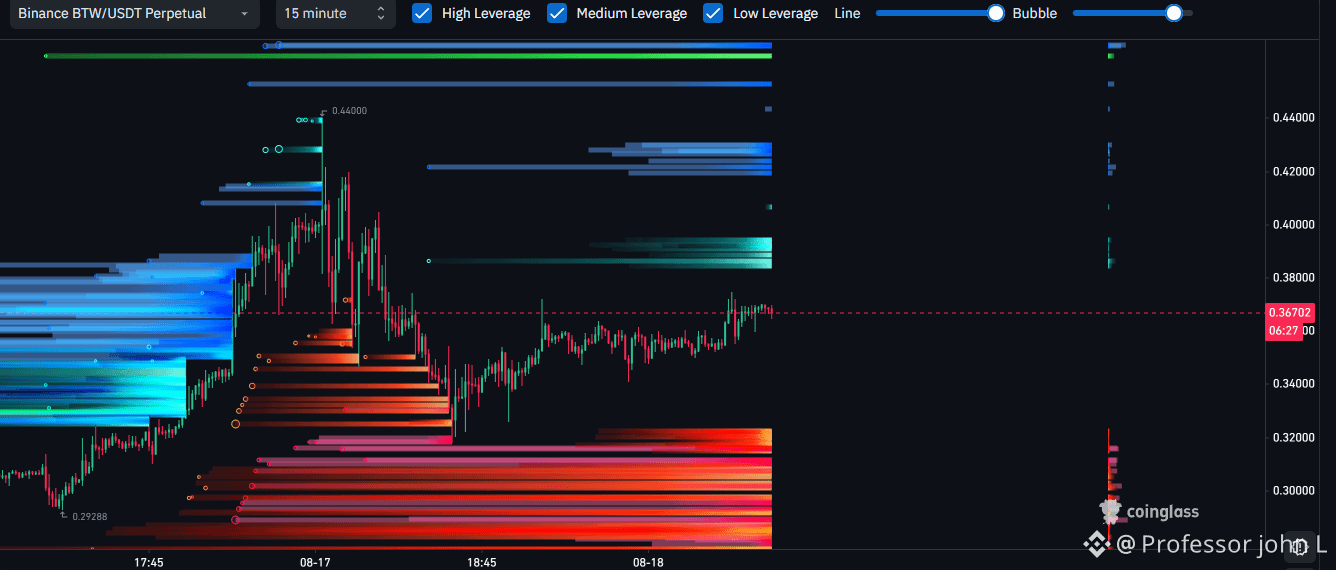This screenshot has width=1336, height=570.
Task: Click the 0.42000 price axis label
Action: click(1293, 171)
